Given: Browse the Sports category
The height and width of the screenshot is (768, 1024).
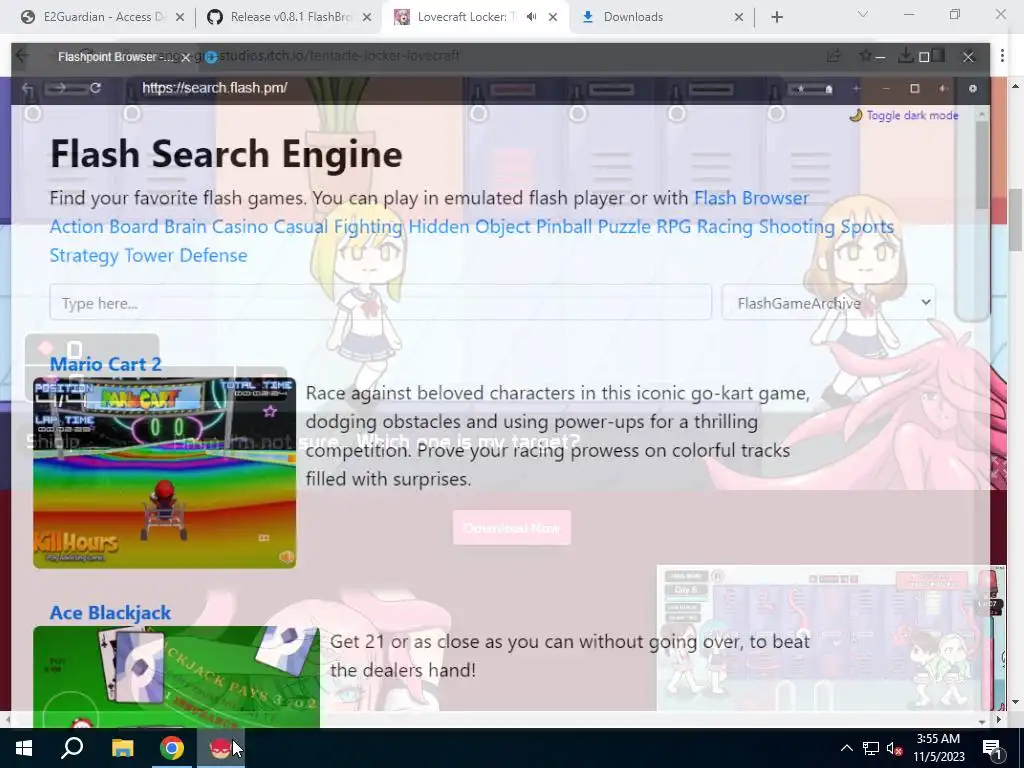Looking at the screenshot, I should (867, 227).
